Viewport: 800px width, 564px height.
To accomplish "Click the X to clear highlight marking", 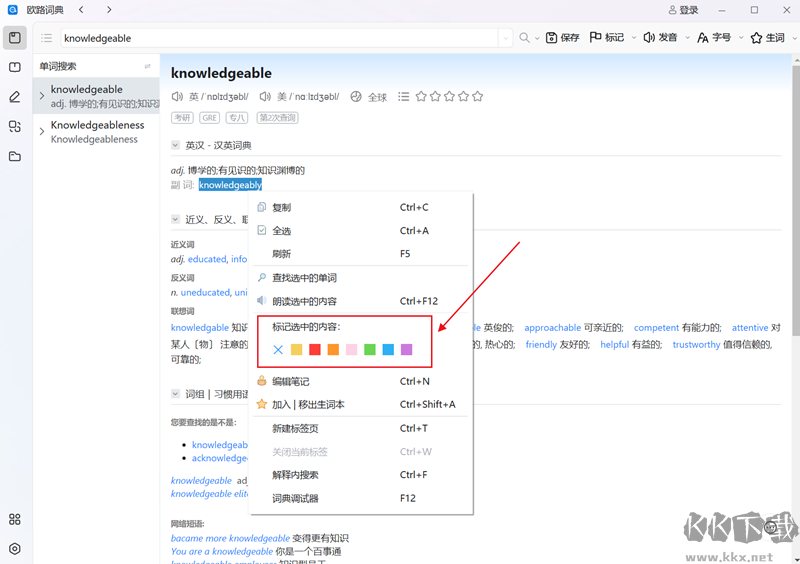I will [x=278, y=349].
